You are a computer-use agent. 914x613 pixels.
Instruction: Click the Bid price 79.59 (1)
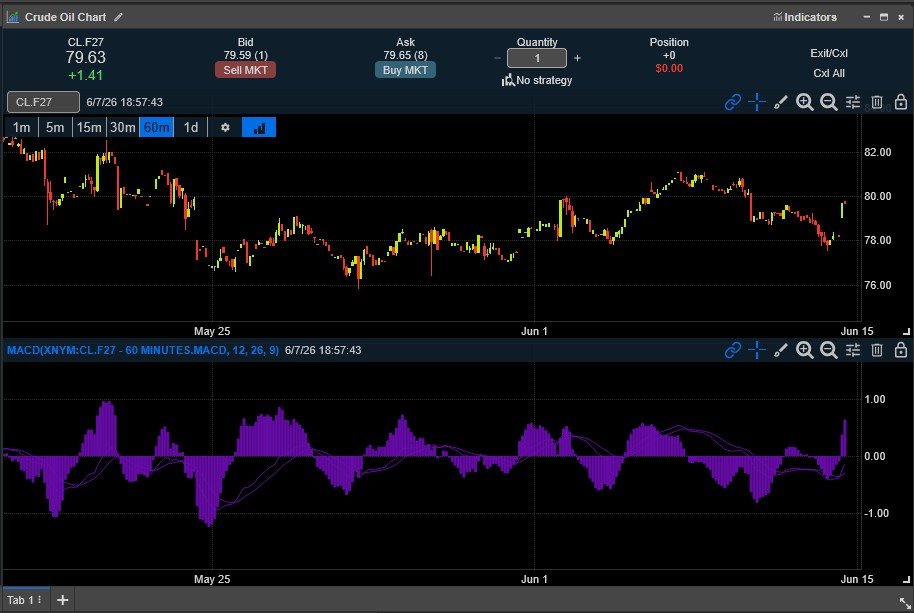[245, 55]
